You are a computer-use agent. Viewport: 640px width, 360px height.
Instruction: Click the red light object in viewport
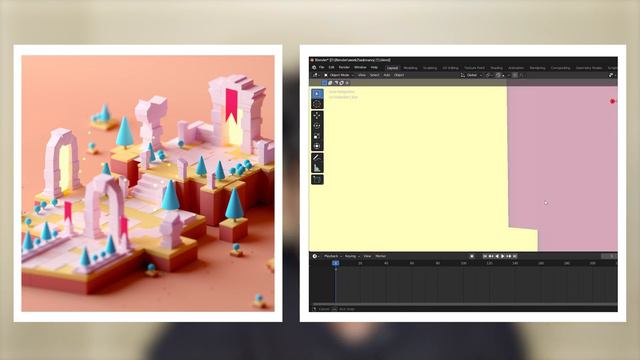[612, 101]
